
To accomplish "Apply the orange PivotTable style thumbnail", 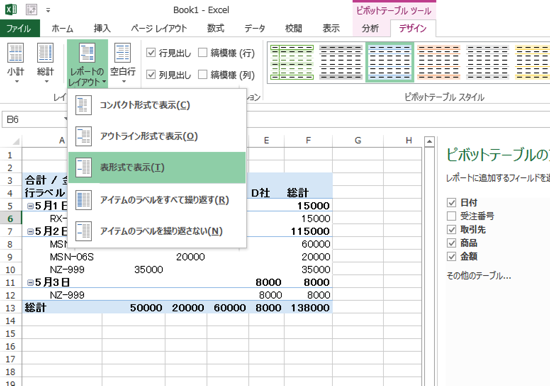I will click(438, 62).
